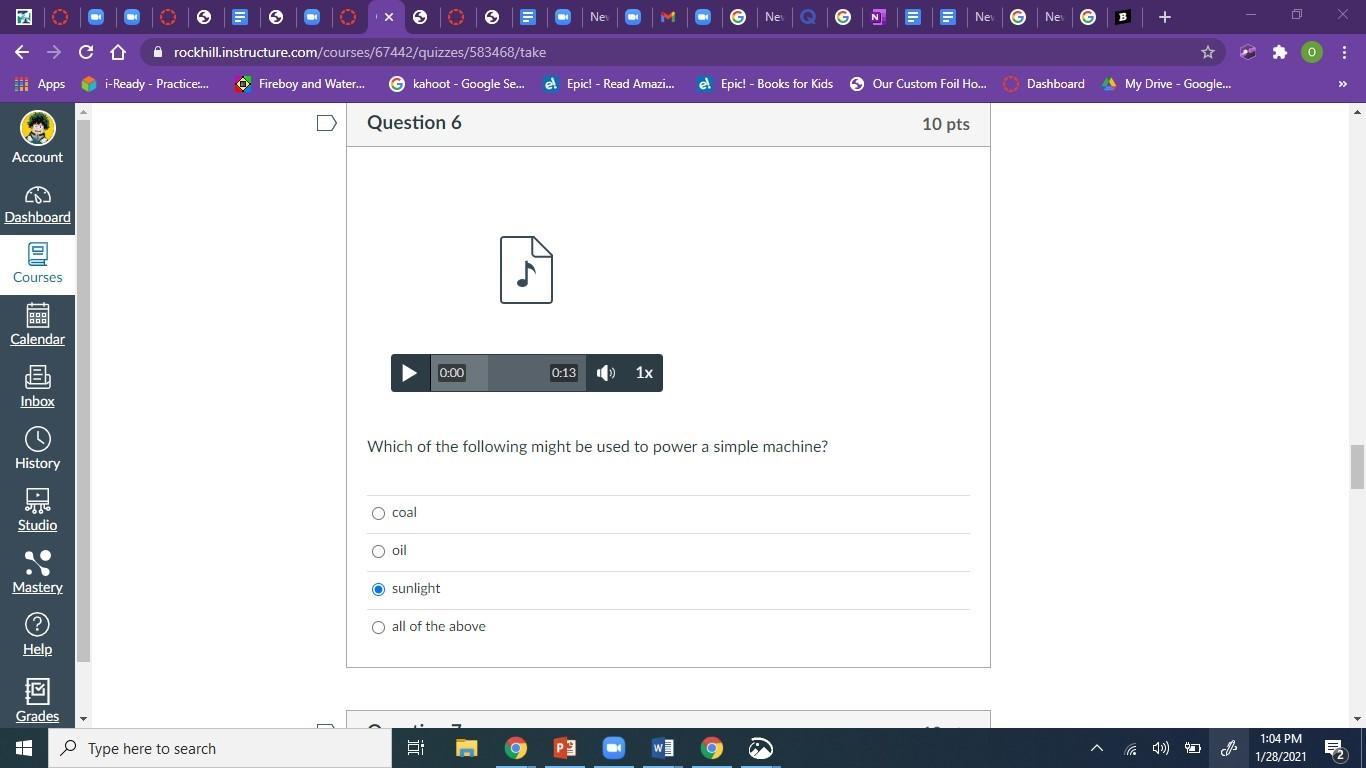1366x768 pixels.
Task: Open the Dashboard bookmark in bookmarks bar
Action: click(x=1044, y=84)
